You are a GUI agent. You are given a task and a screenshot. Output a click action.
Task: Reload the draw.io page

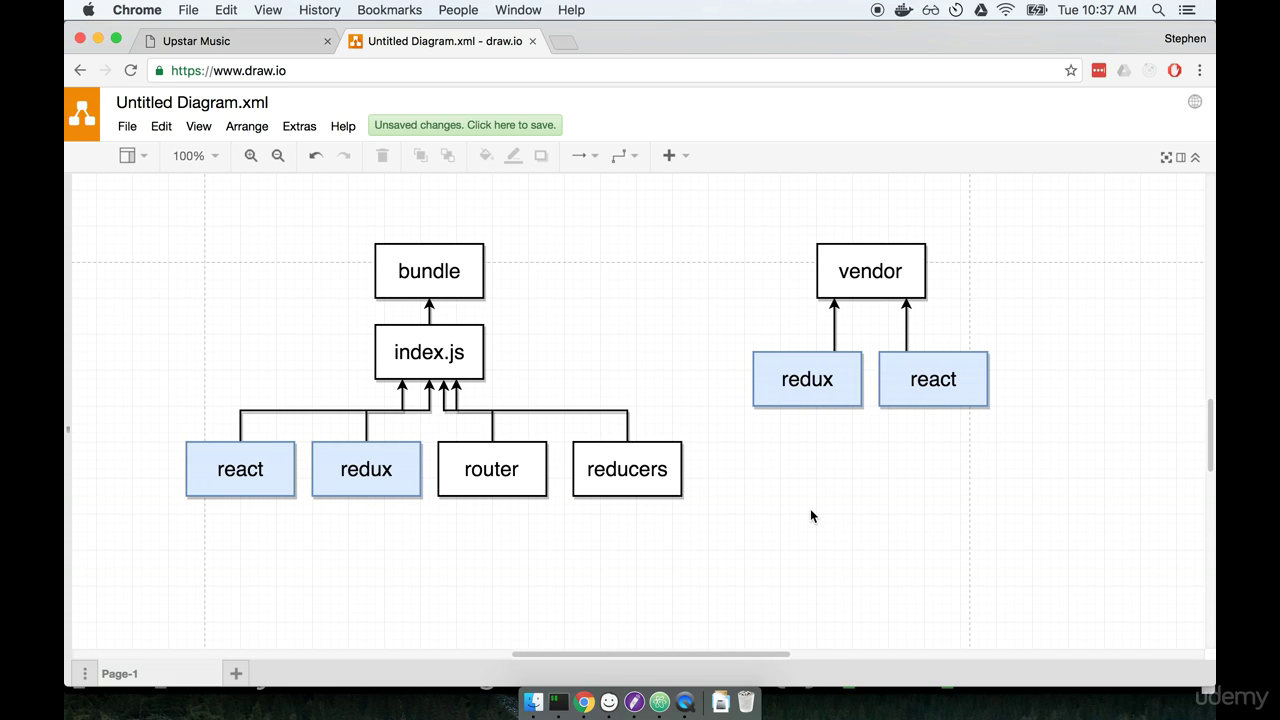click(x=130, y=71)
